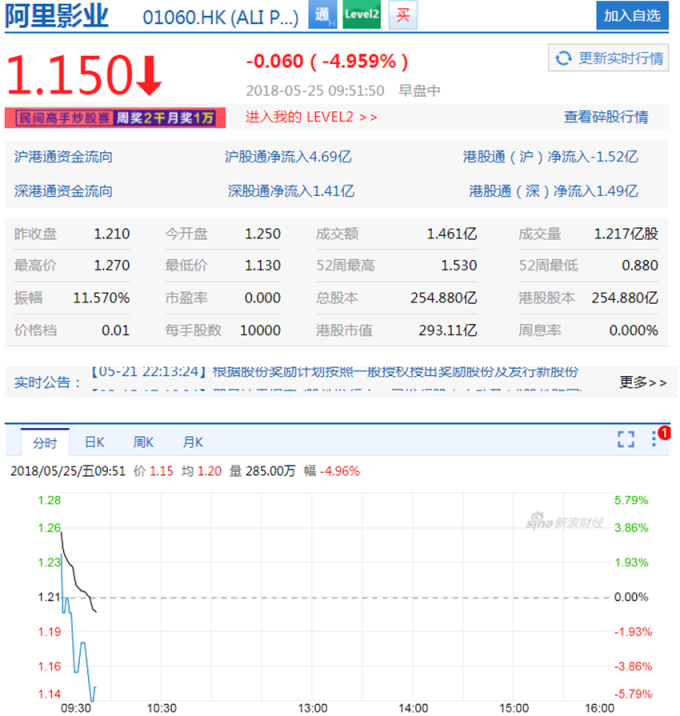Click 港股通（深）净流入1.49亿 text
The image size is (680, 716).
point(553,191)
